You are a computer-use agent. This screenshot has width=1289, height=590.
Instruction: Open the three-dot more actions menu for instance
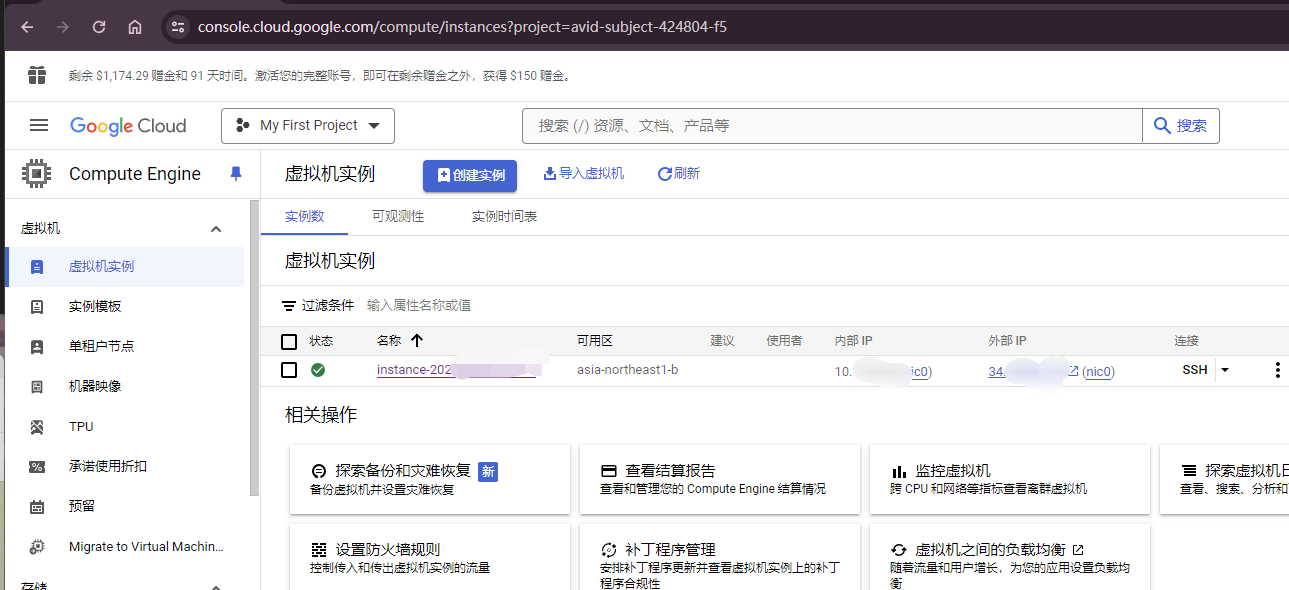click(x=1277, y=370)
